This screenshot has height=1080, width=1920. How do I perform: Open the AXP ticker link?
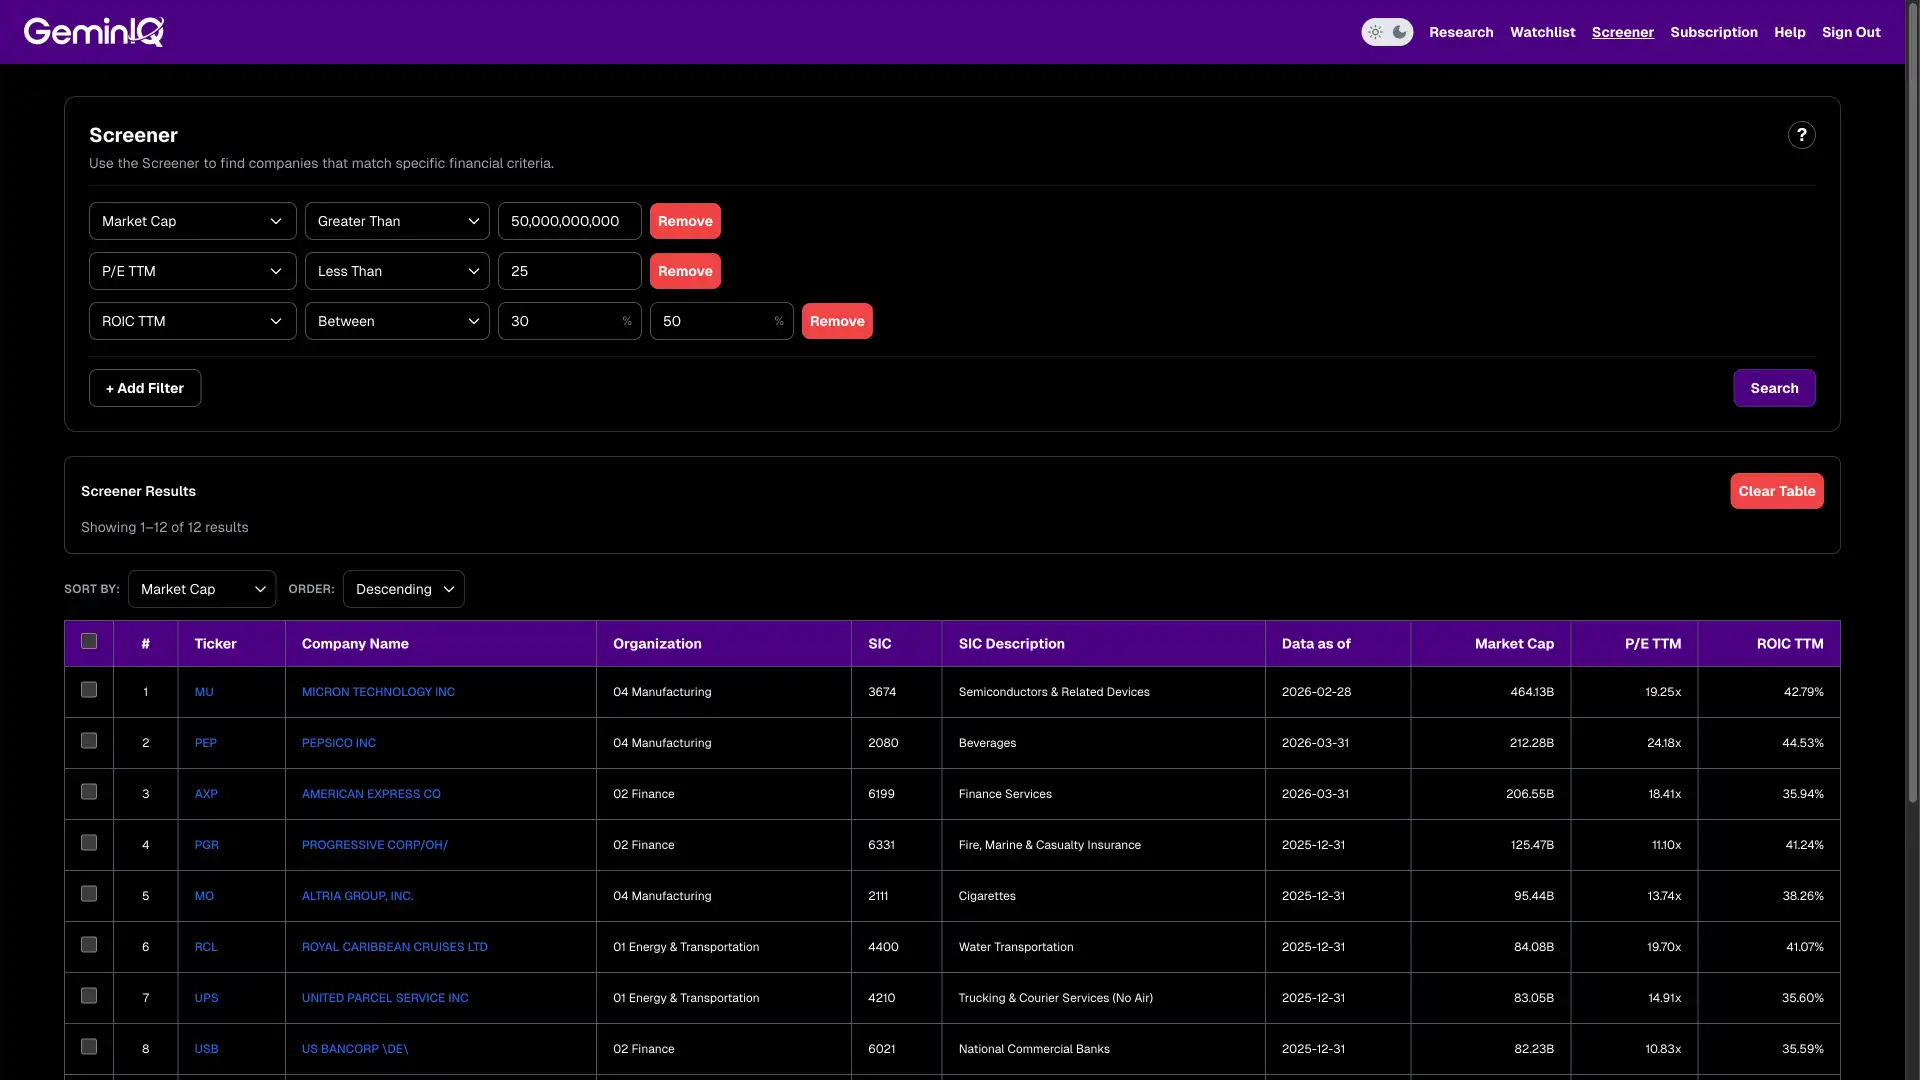206,794
